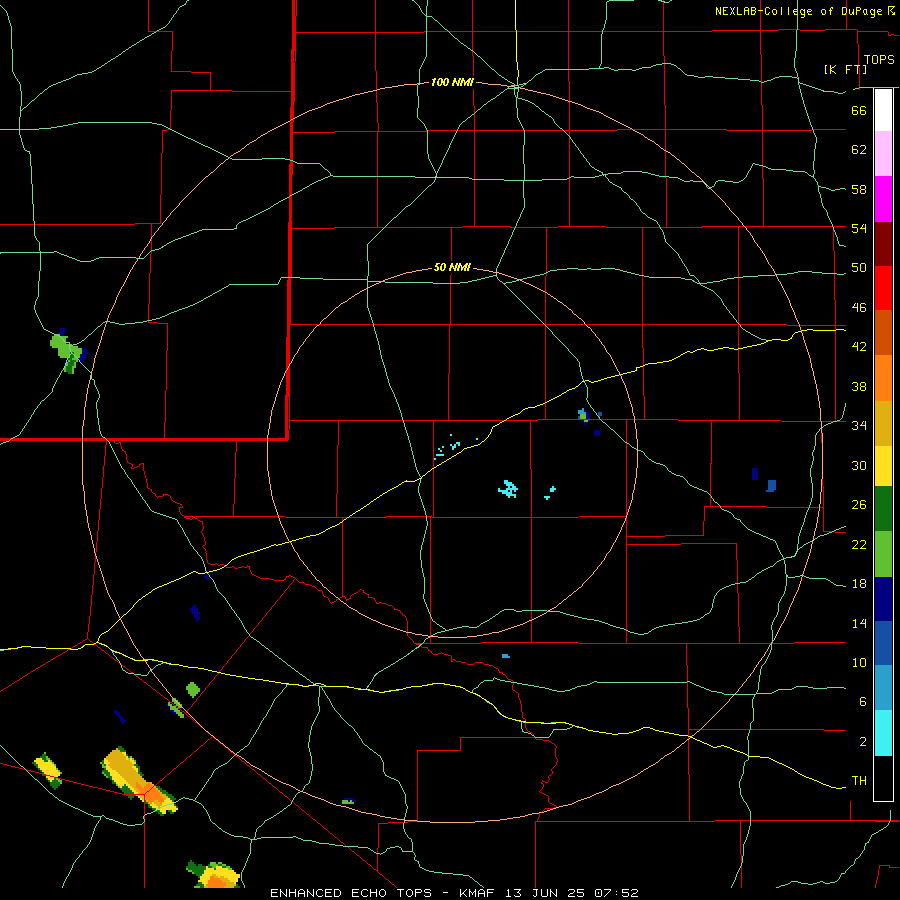This screenshot has width=900, height=900.
Task: Select the dark green legend swatch
Action: click(x=883, y=509)
